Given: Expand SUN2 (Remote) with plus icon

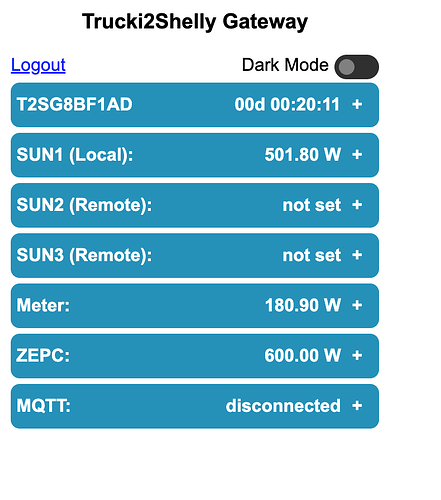Looking at the screenshot, I should click(357, 205).
